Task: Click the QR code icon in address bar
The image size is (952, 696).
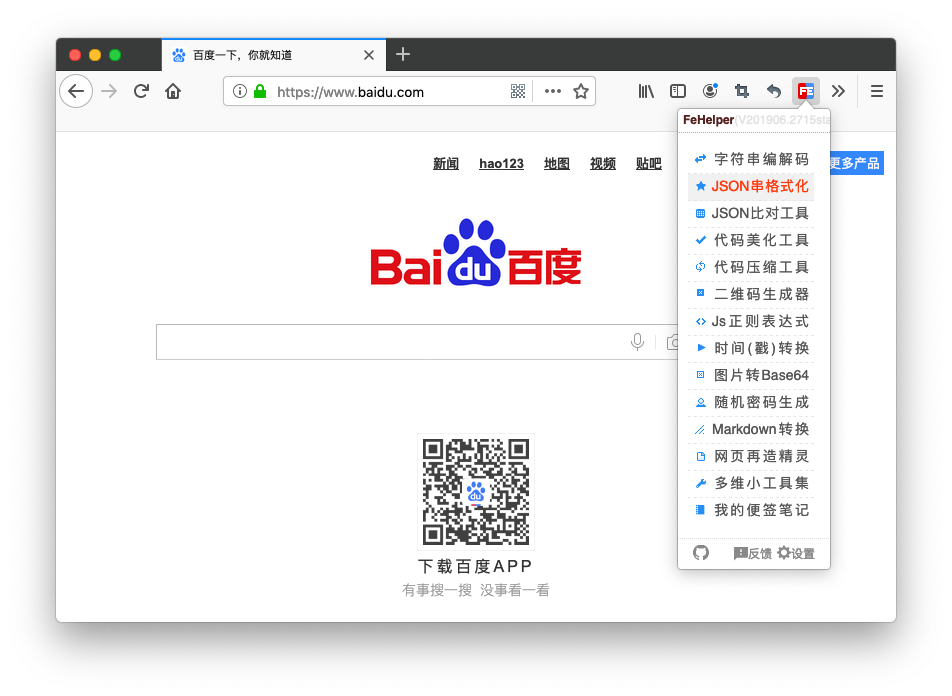Action: click(x=518, y=92)
